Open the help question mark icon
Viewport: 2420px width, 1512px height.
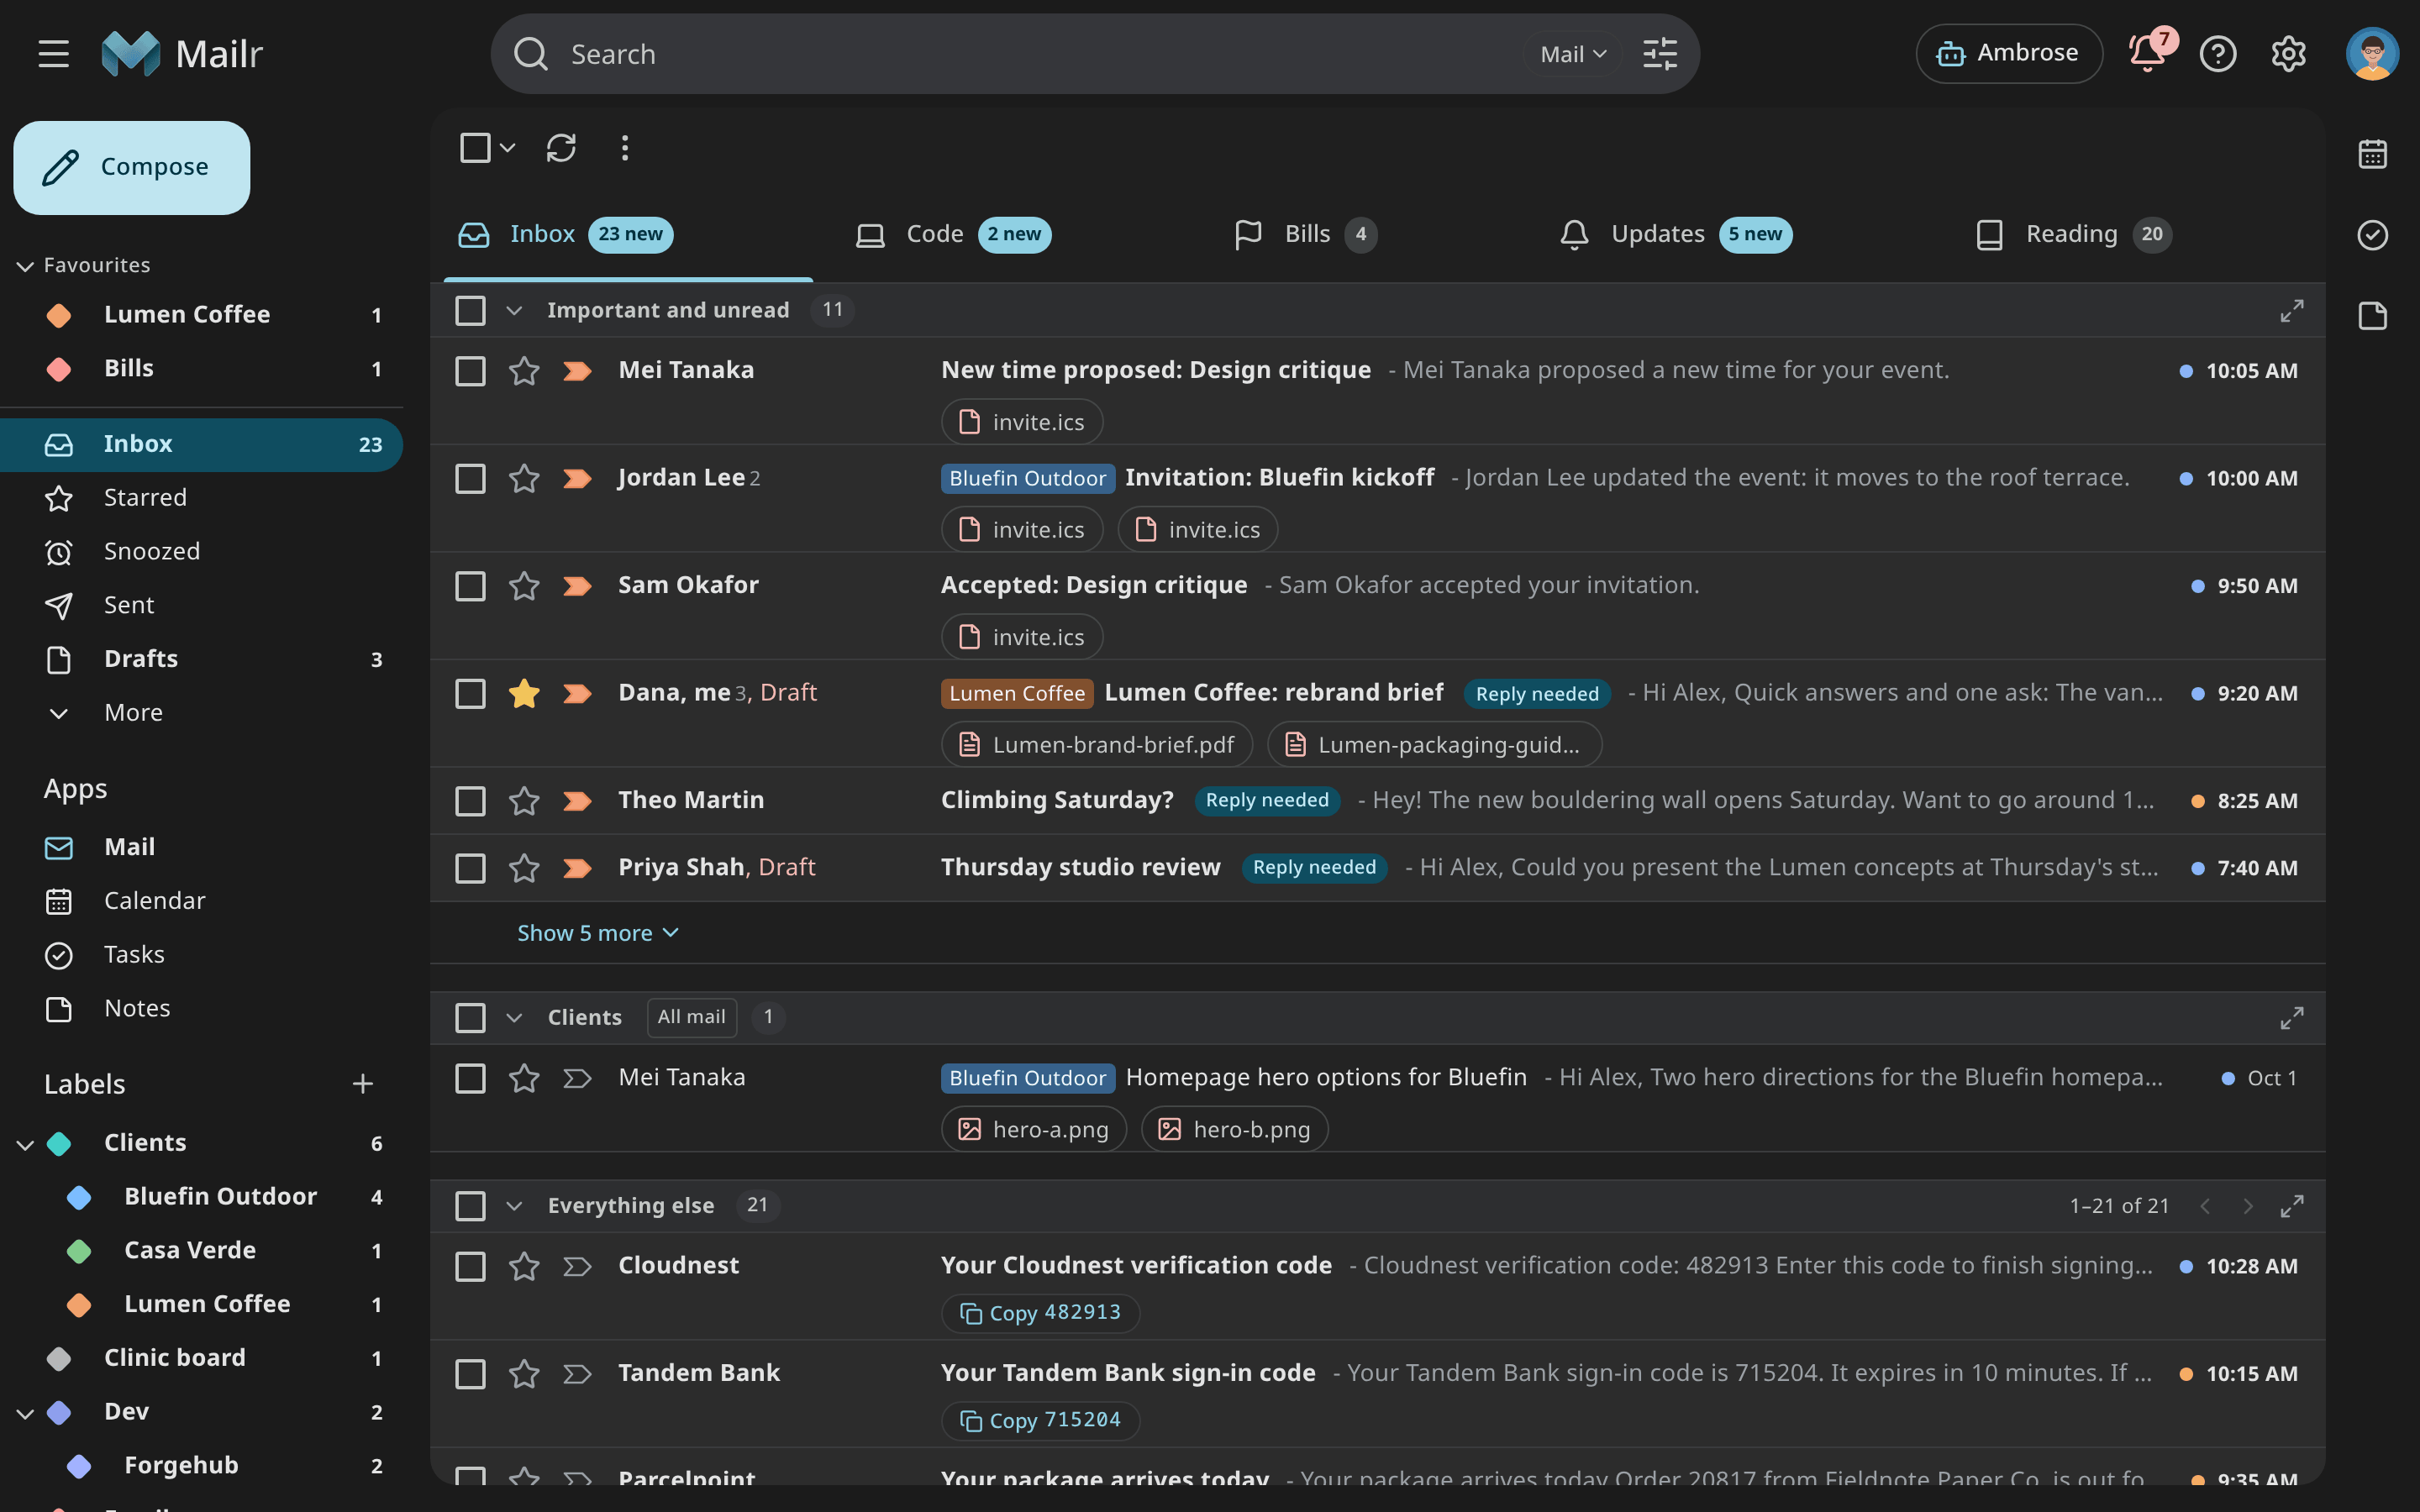(x=2218, y=54)
